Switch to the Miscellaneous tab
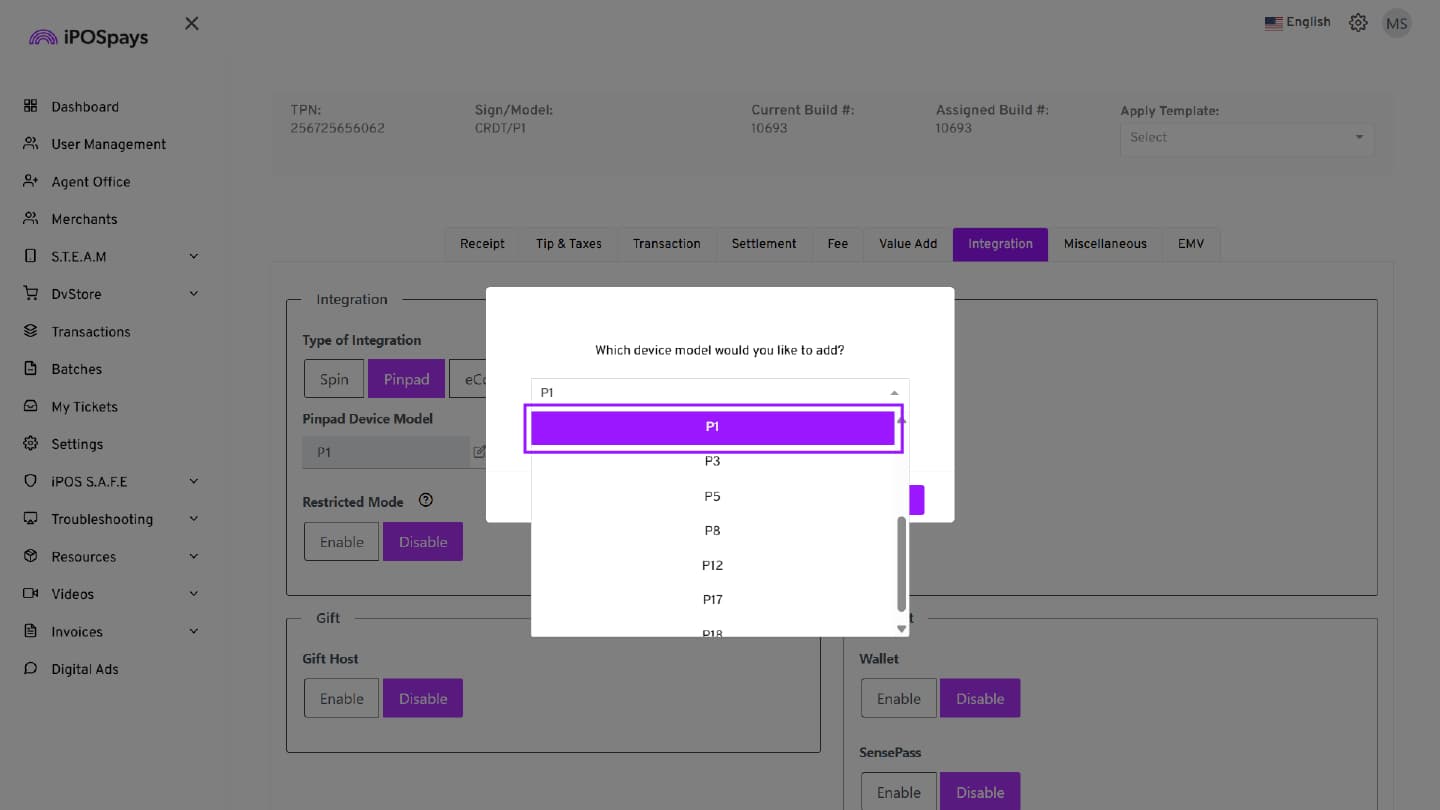Screen dimensions: 1440x810 click(x=1105, y=244)
